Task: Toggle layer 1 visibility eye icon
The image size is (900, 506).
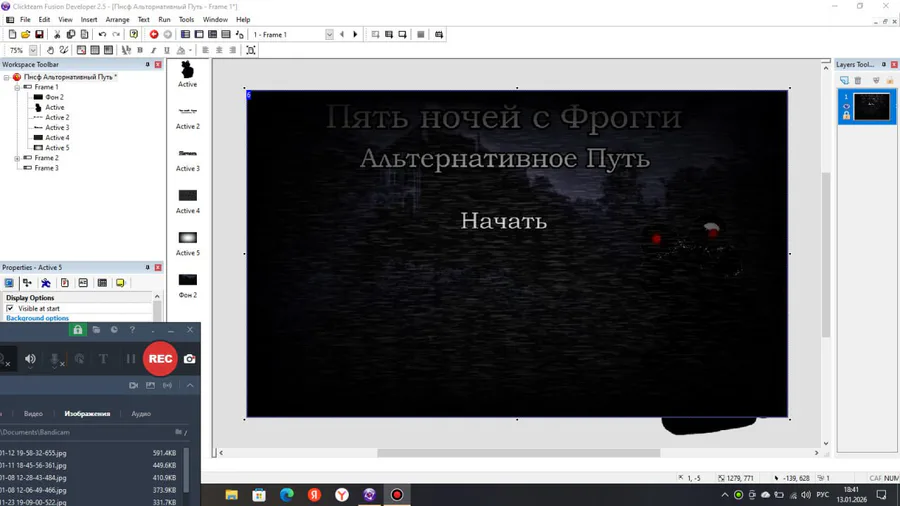Action: point(846,106)
